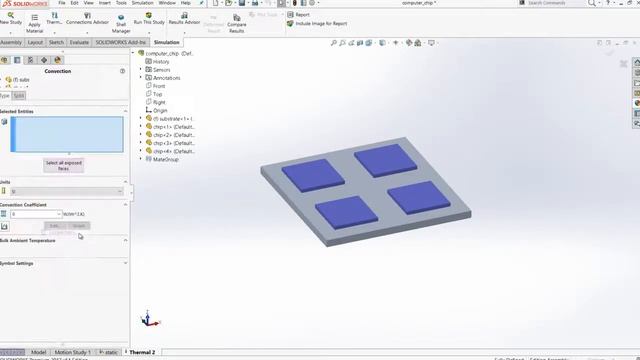Expand the substrate<1> tree node
Viewport: 640px width, 360px height.
coord(141,119)
